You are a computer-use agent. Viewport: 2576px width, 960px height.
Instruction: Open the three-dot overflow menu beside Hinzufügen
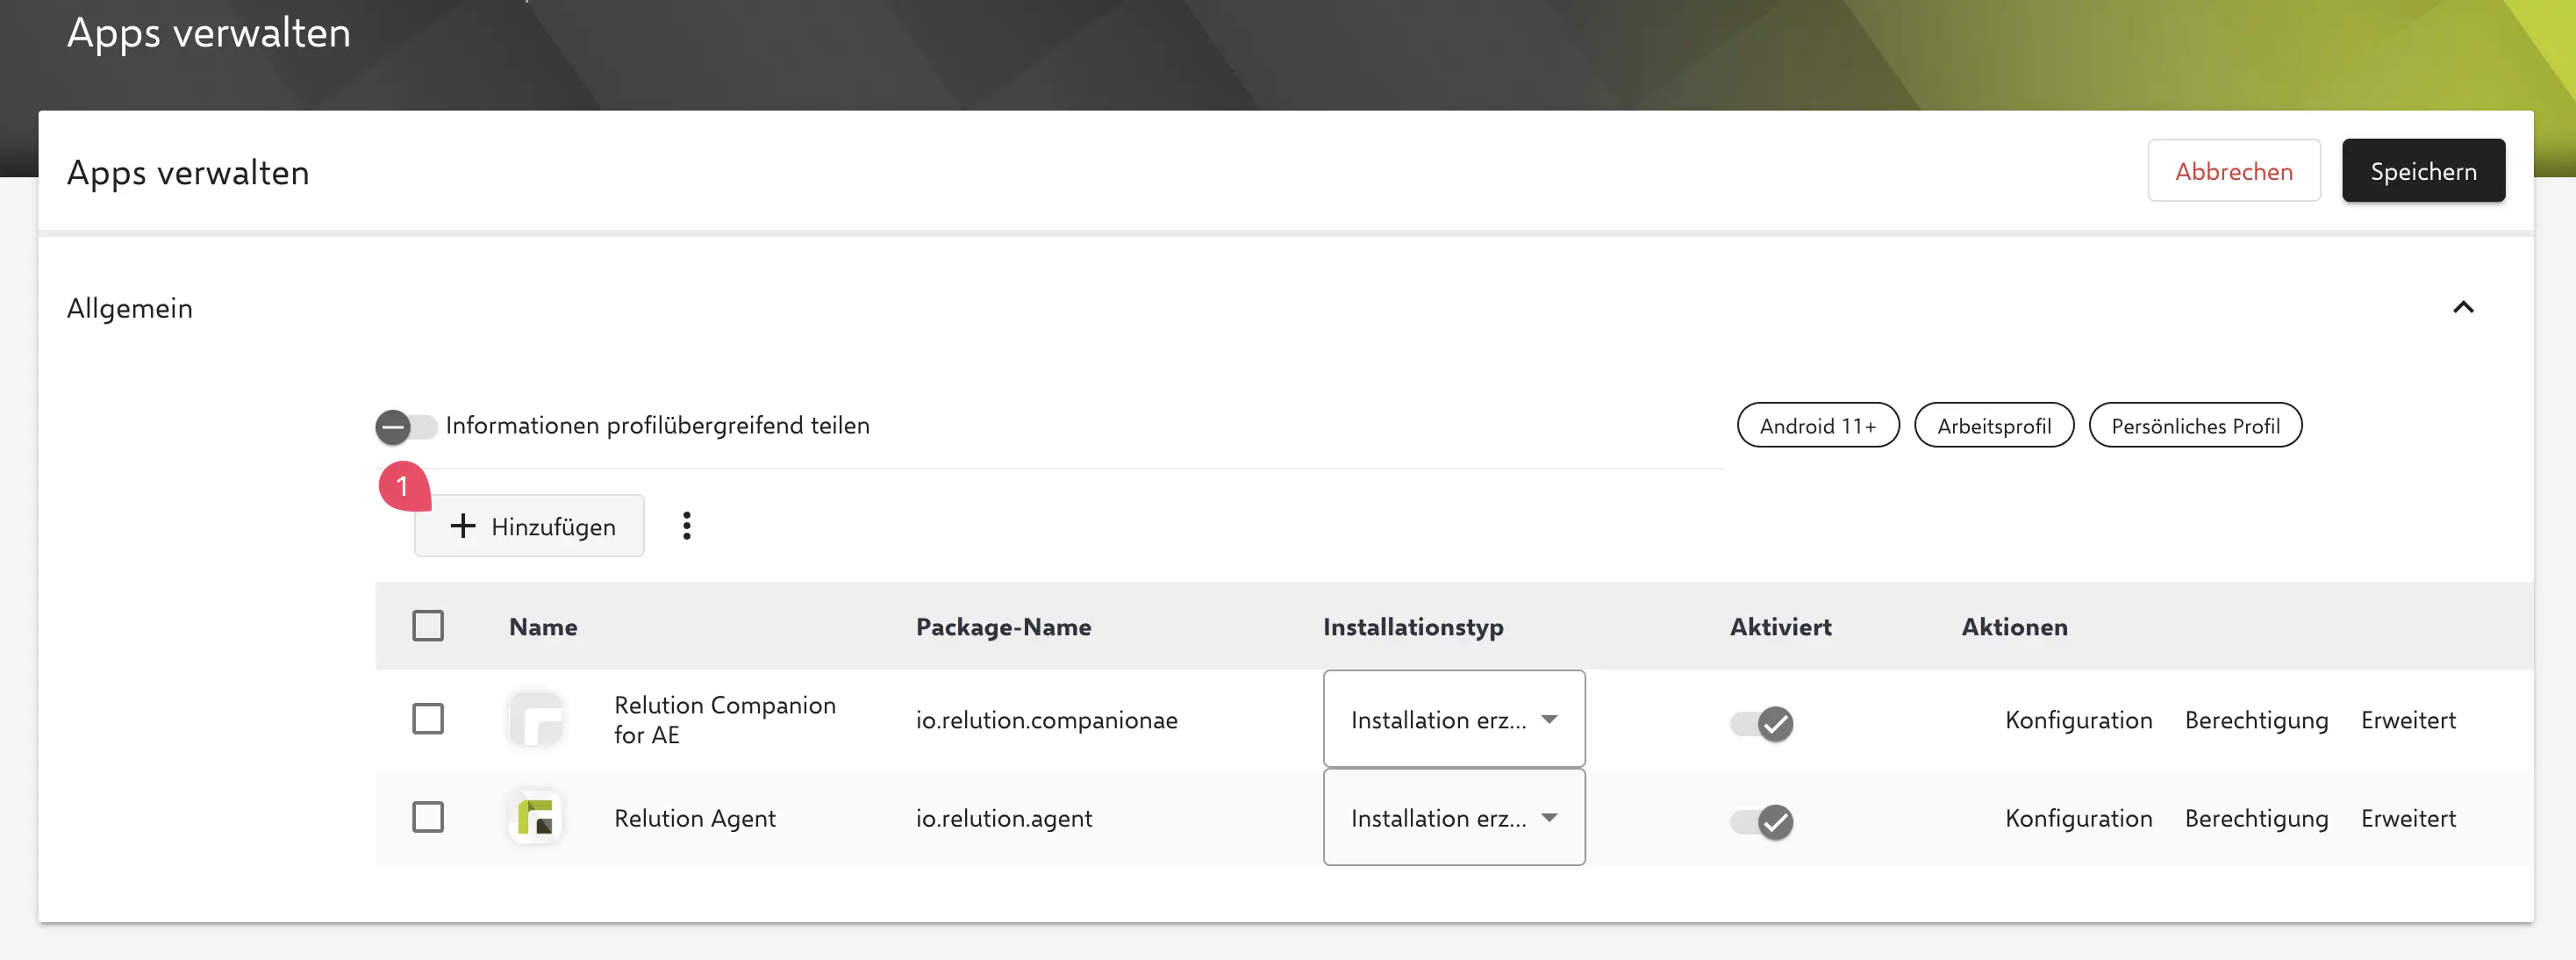pos(686,525)
